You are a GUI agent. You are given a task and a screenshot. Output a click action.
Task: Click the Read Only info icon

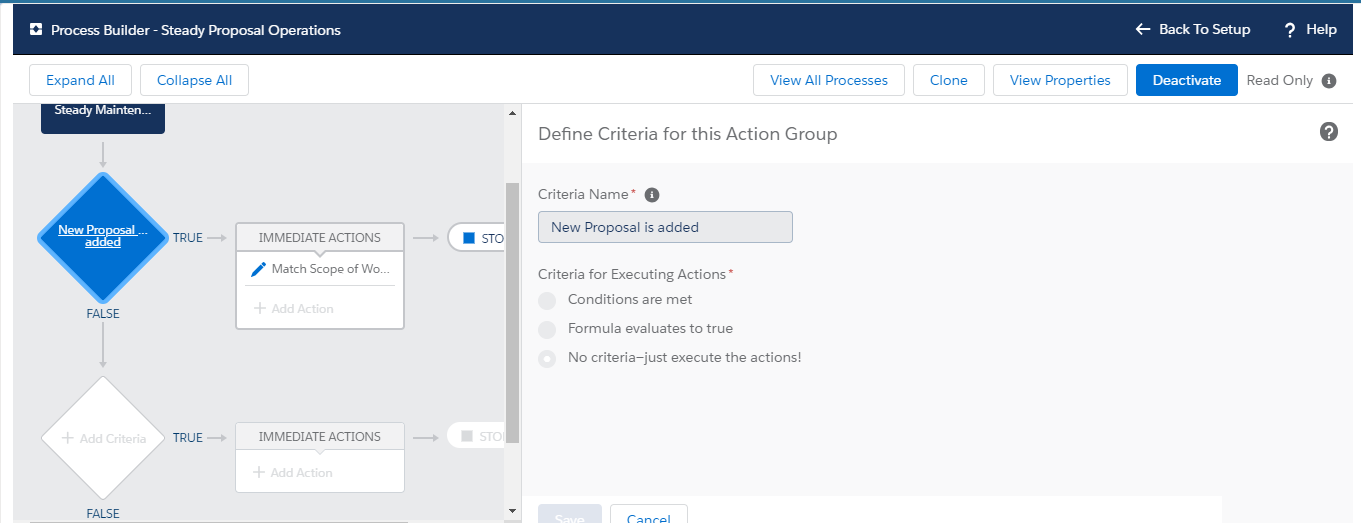1329,81
